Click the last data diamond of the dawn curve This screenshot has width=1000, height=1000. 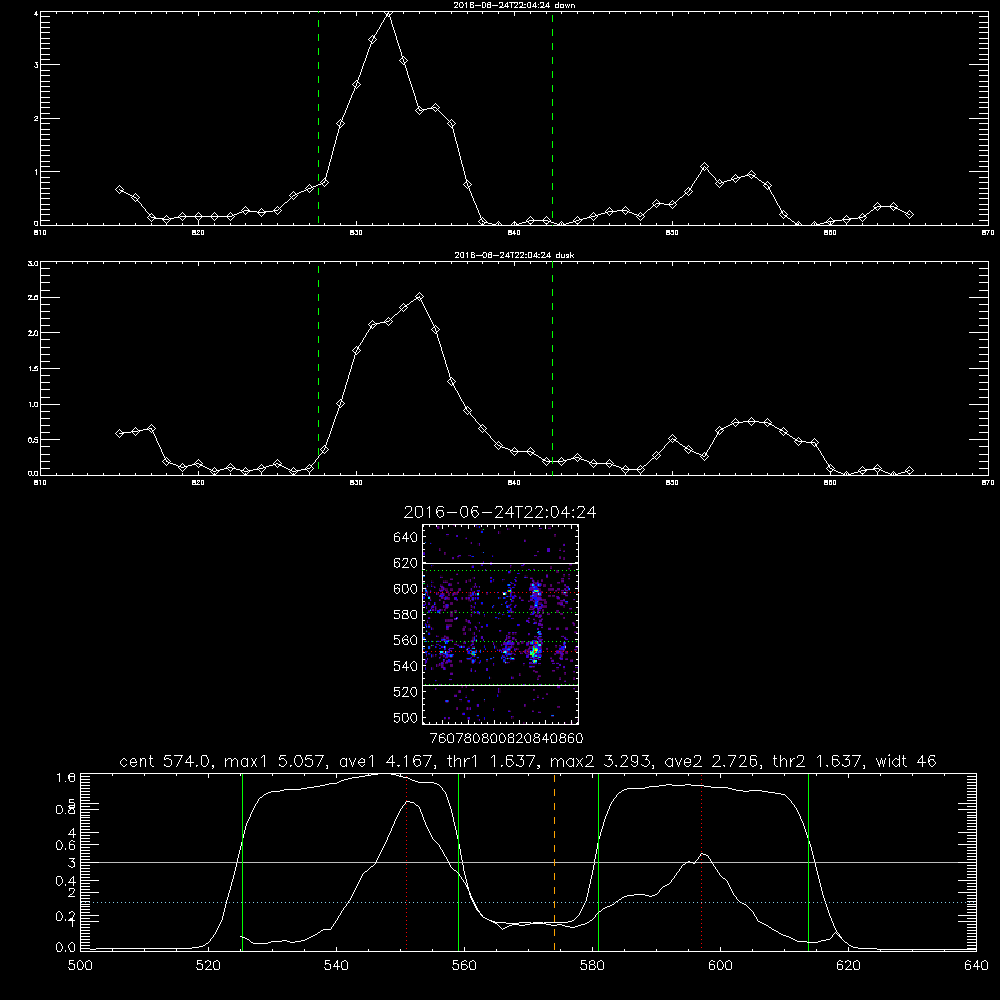pyautogui.click(x=909, y=214)
